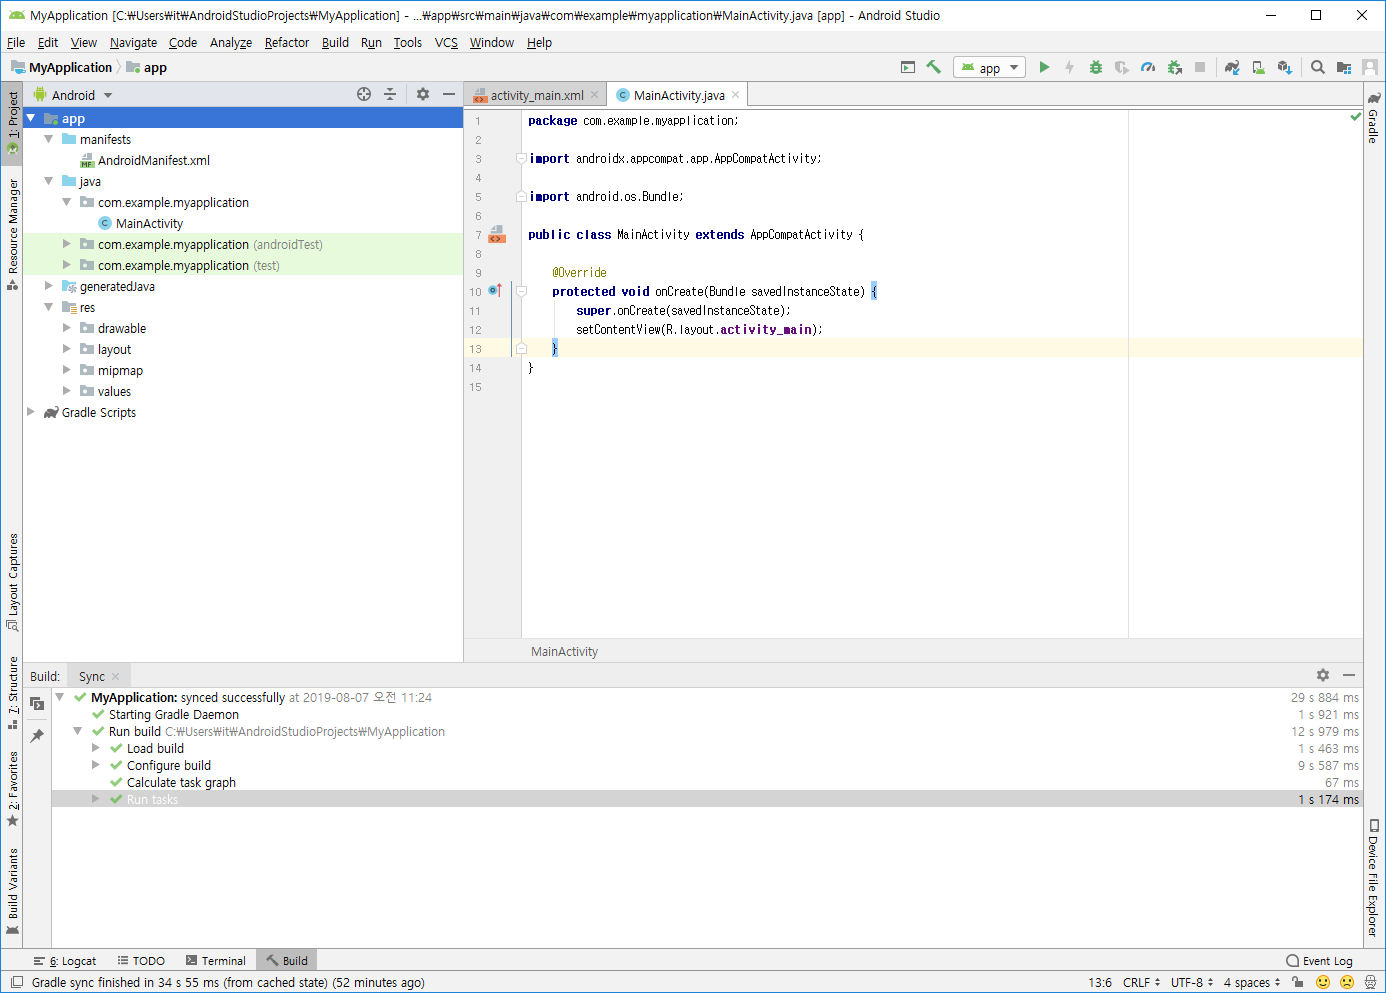
Task: Click the Make Project hammer icon
Action: pyautogui.click(x=933, y=67)
